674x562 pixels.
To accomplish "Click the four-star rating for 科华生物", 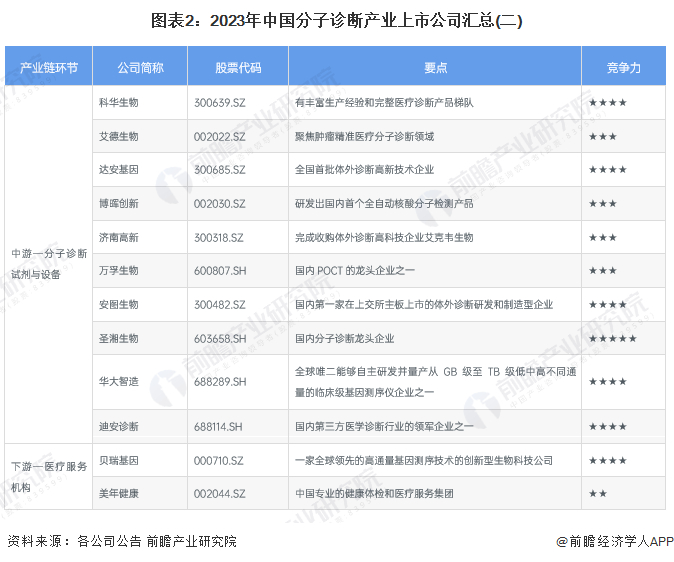I will point(608,103).
